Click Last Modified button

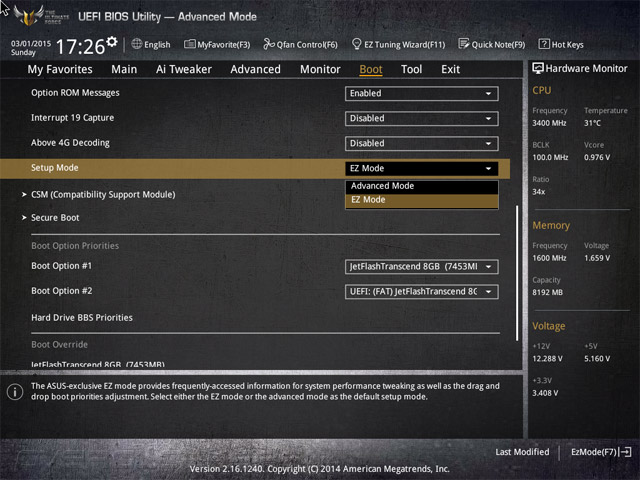pos(522,452)
